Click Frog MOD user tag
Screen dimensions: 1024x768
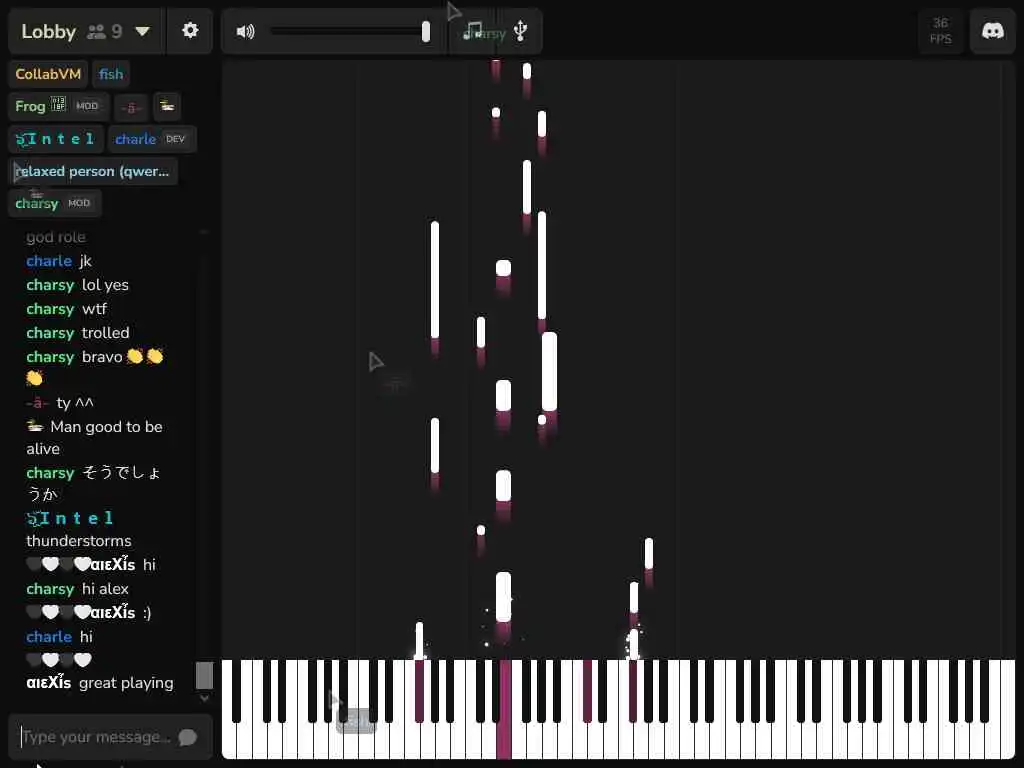tap(57, 106)
